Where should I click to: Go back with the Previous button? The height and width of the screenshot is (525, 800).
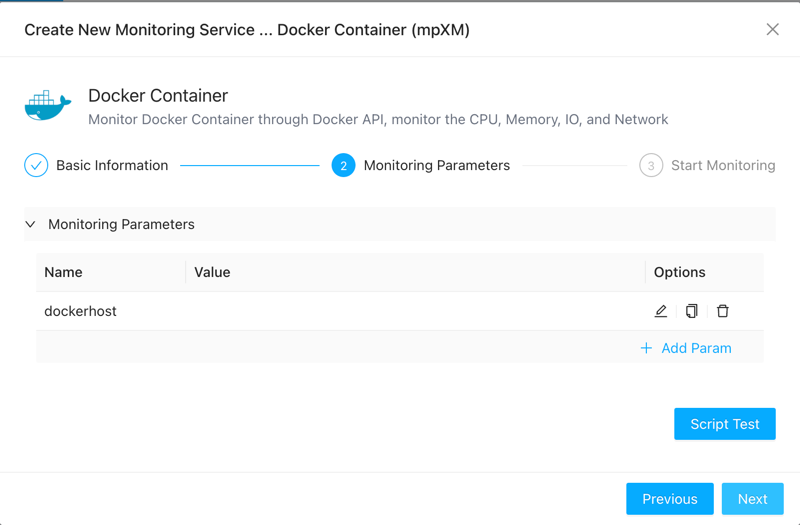(x=669, y=499)
